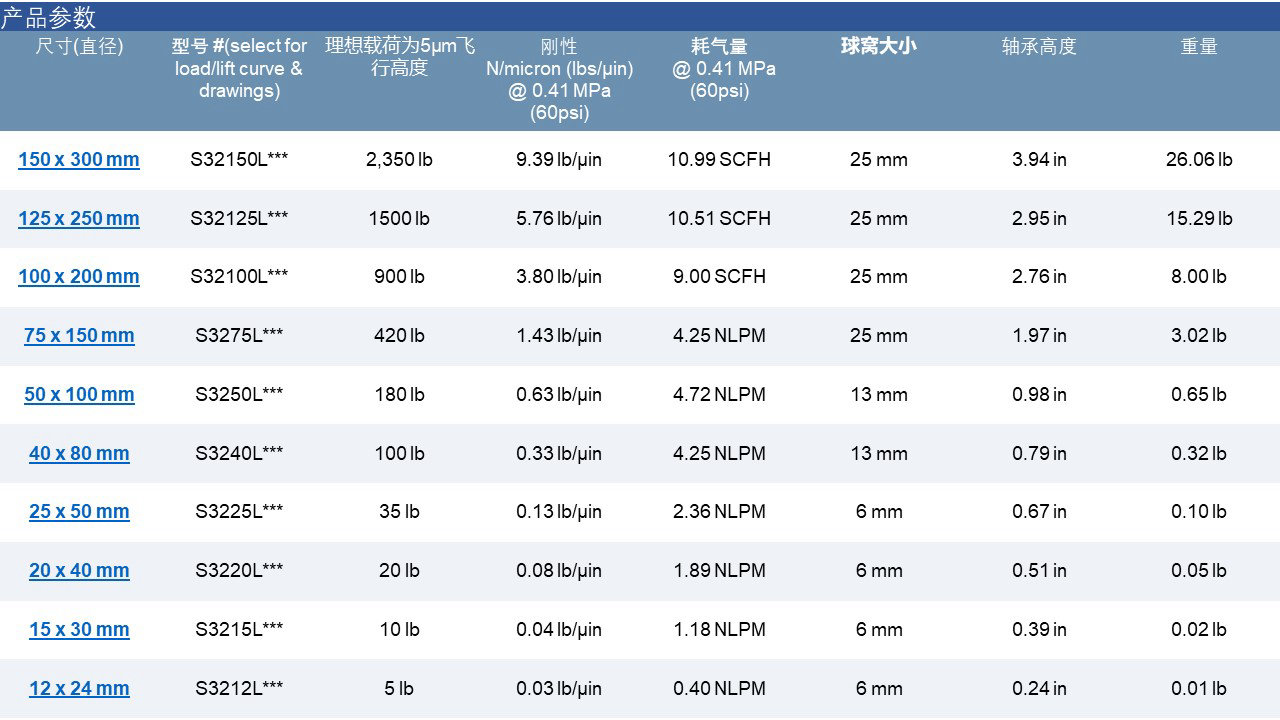The image size is (1280, 720).
Task: Select the 40 x 80 mm link
Action: [x=79, y=454]
